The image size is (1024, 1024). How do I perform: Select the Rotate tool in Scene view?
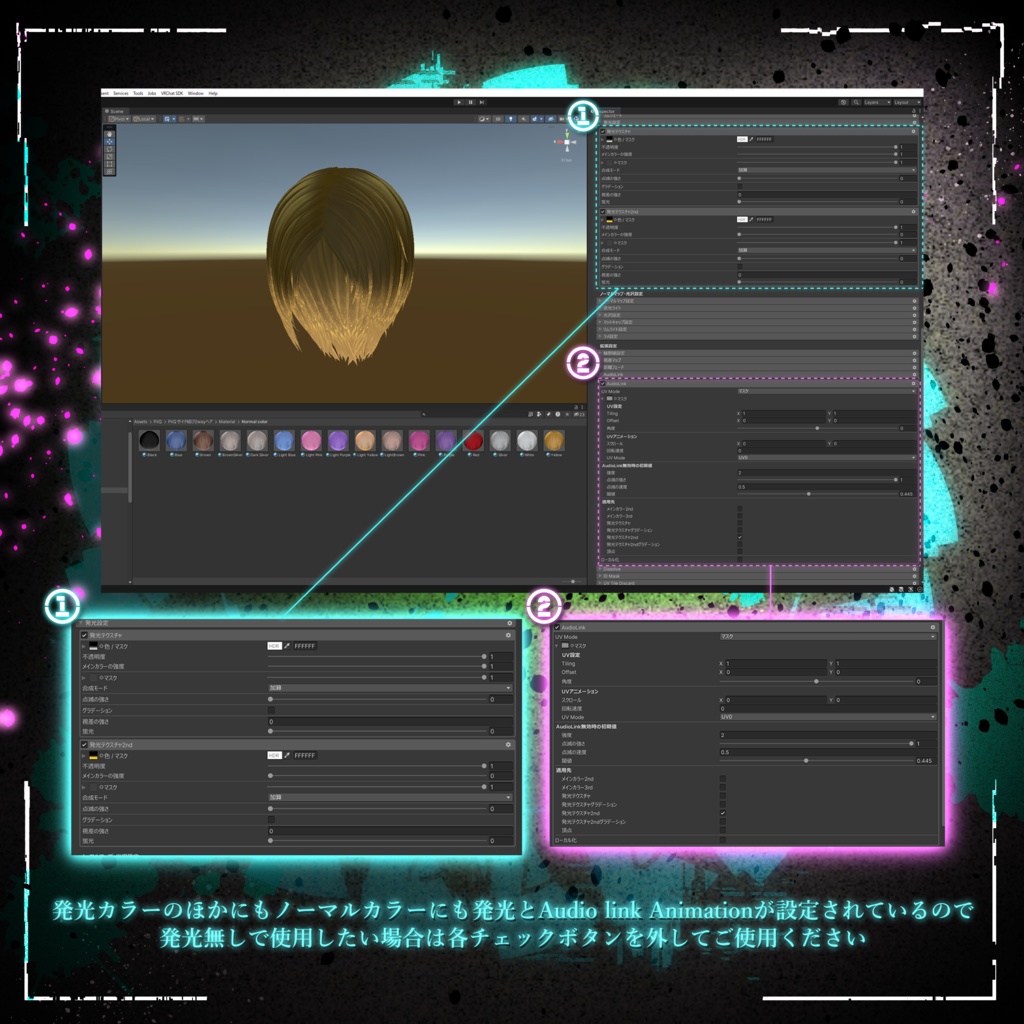pos(110,150)
